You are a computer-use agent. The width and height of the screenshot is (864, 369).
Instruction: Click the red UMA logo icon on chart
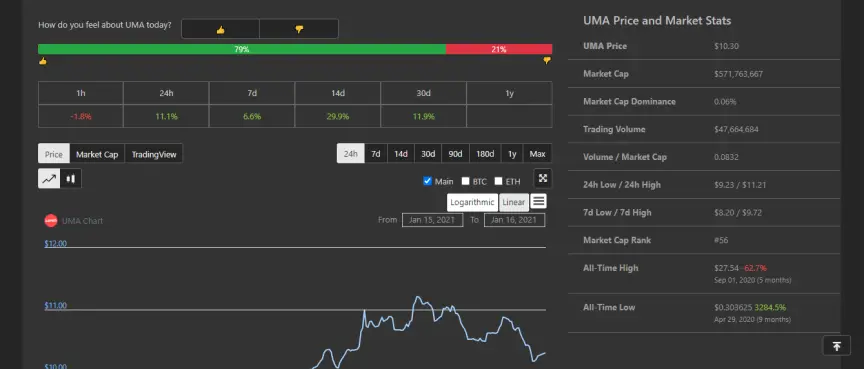pos(51,220)
